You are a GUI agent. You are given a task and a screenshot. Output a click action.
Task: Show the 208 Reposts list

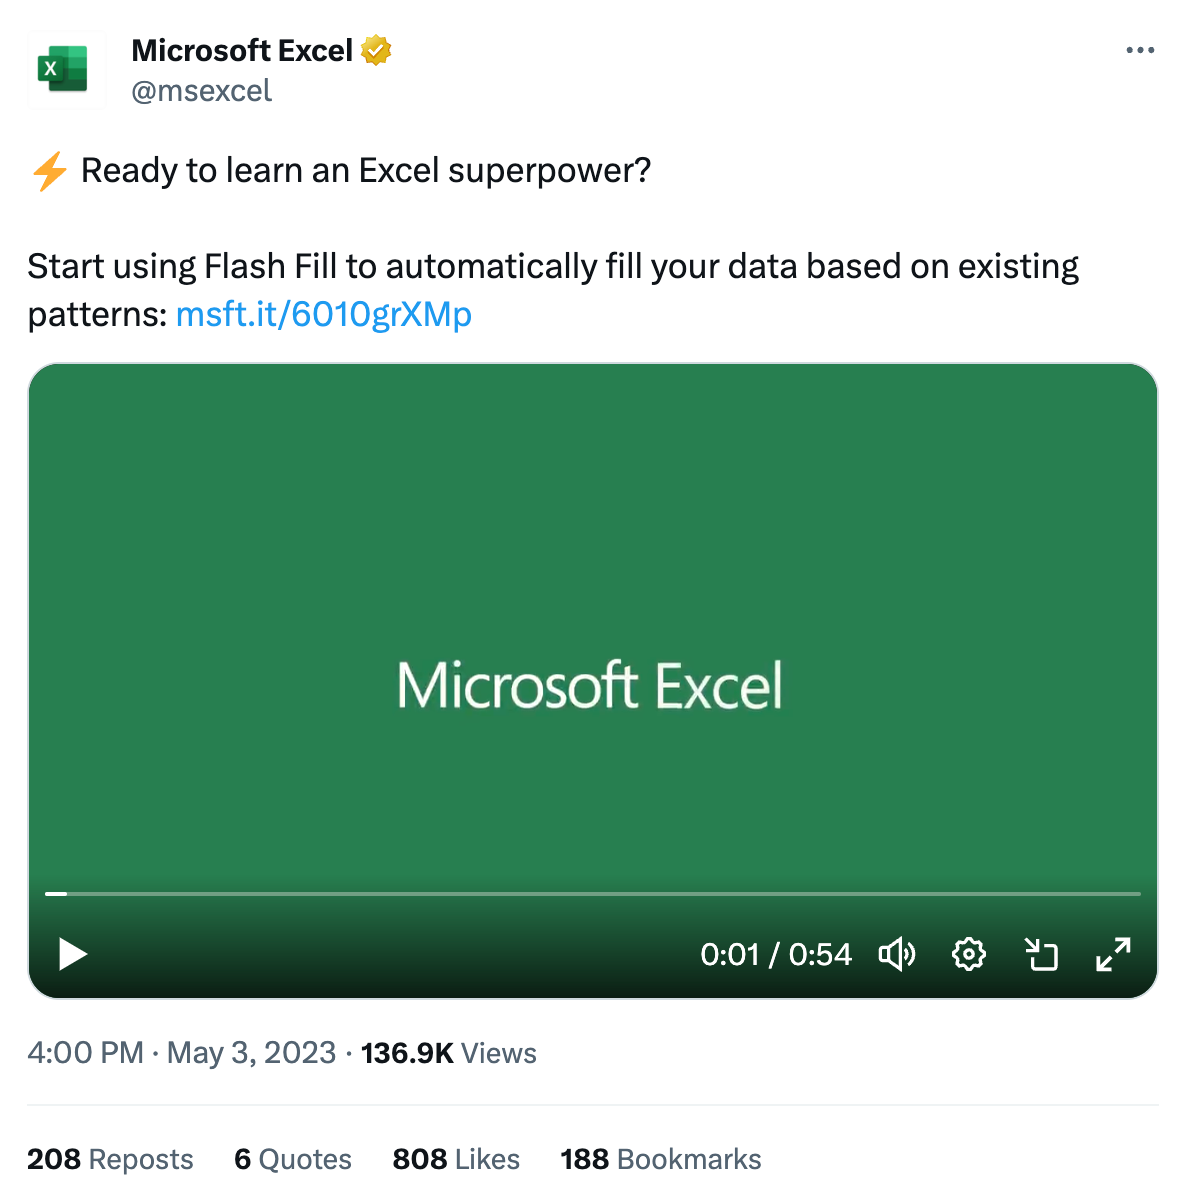pyautogui.click(x=110, y=1159)
